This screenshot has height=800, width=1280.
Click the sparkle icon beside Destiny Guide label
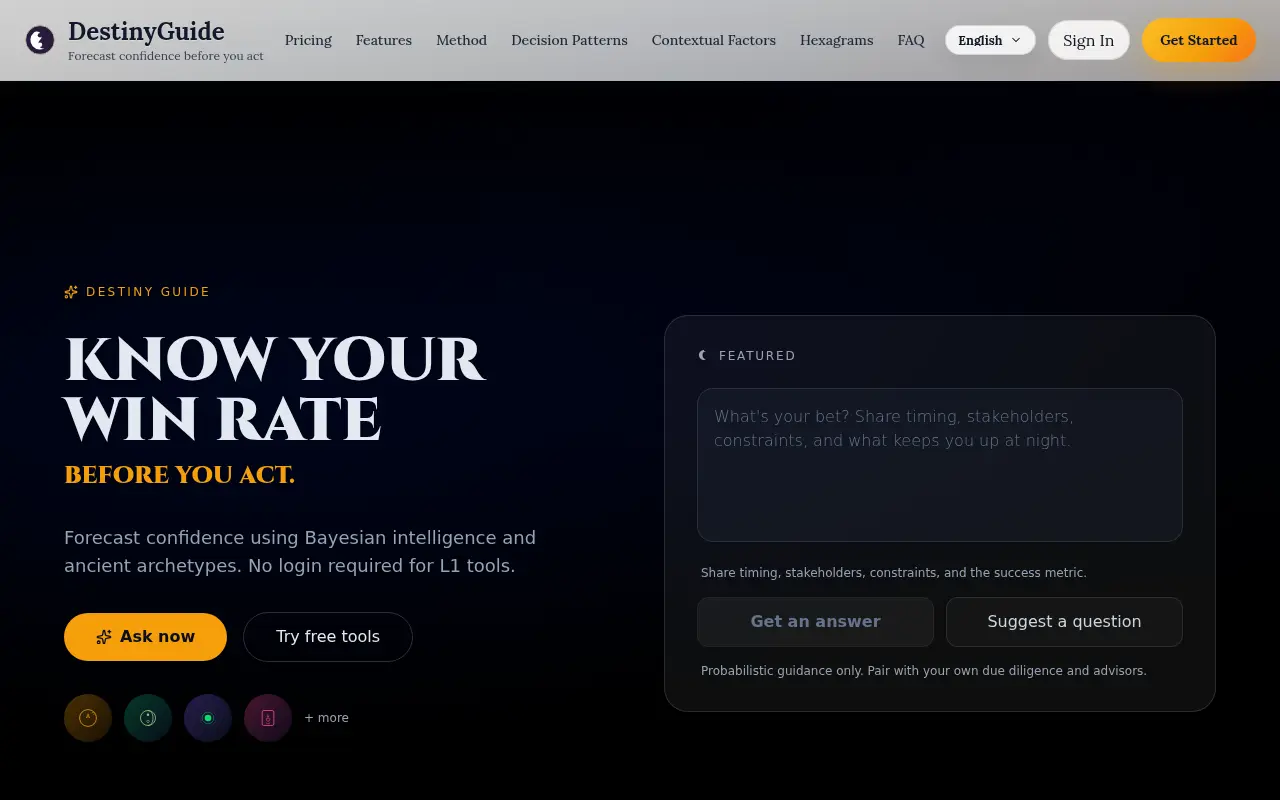coord(71,292)
